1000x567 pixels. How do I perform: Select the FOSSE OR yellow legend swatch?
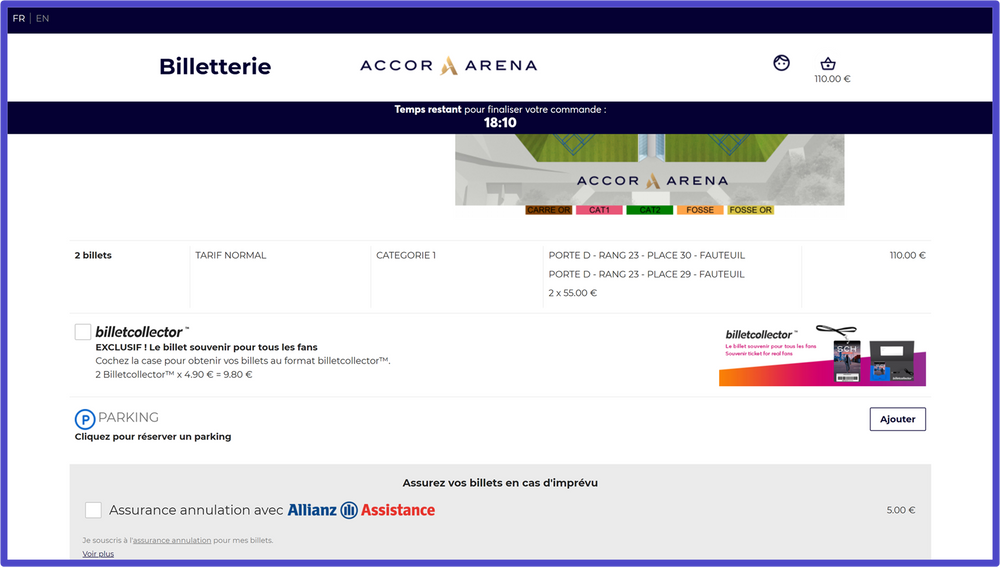tap(751, 210)
